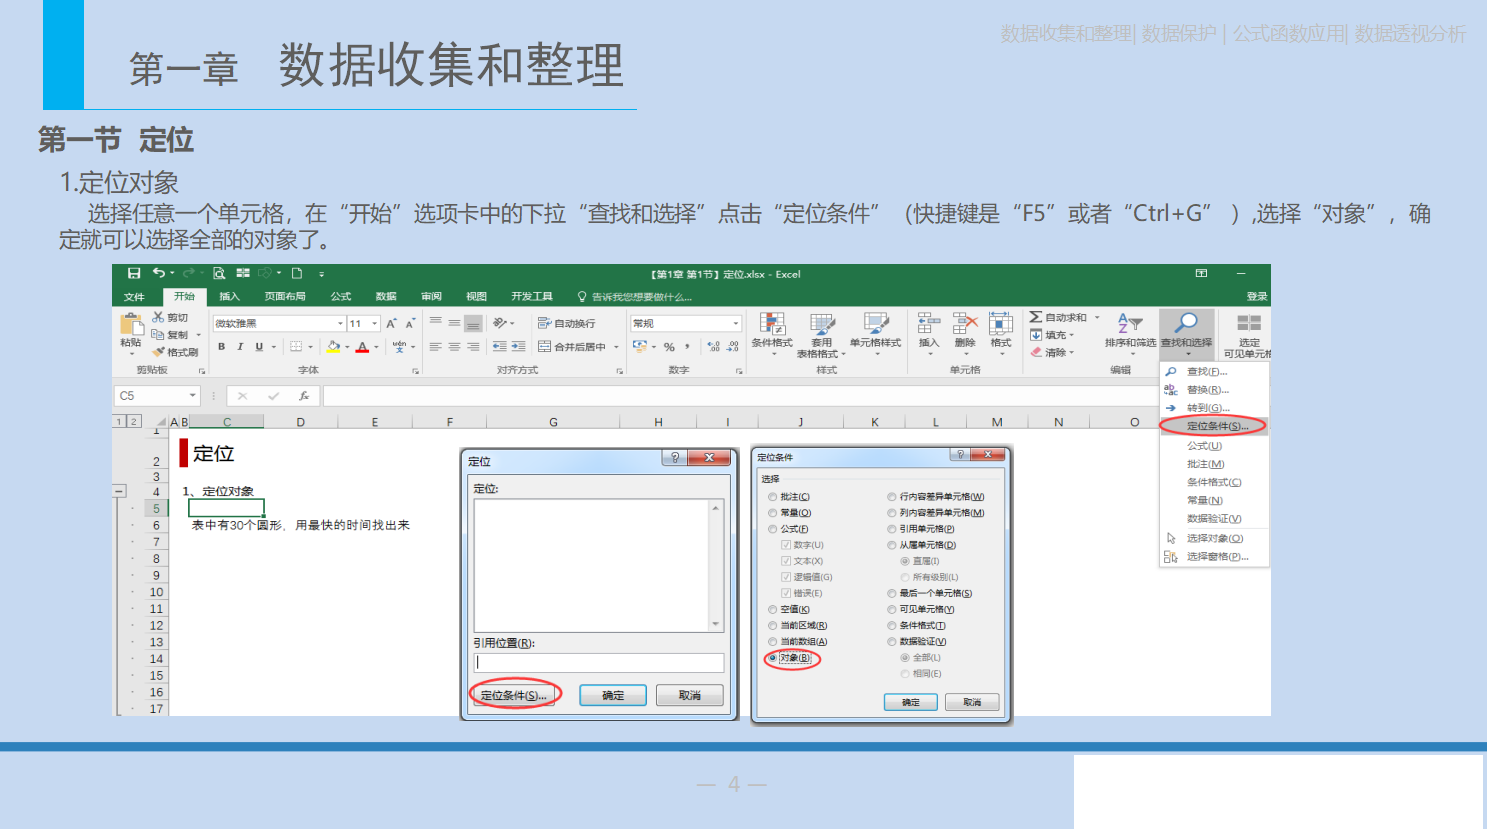Open Fill Color dropdown arrow
The height and width of the screenshot is (829, 1487).
pos(347,347)
